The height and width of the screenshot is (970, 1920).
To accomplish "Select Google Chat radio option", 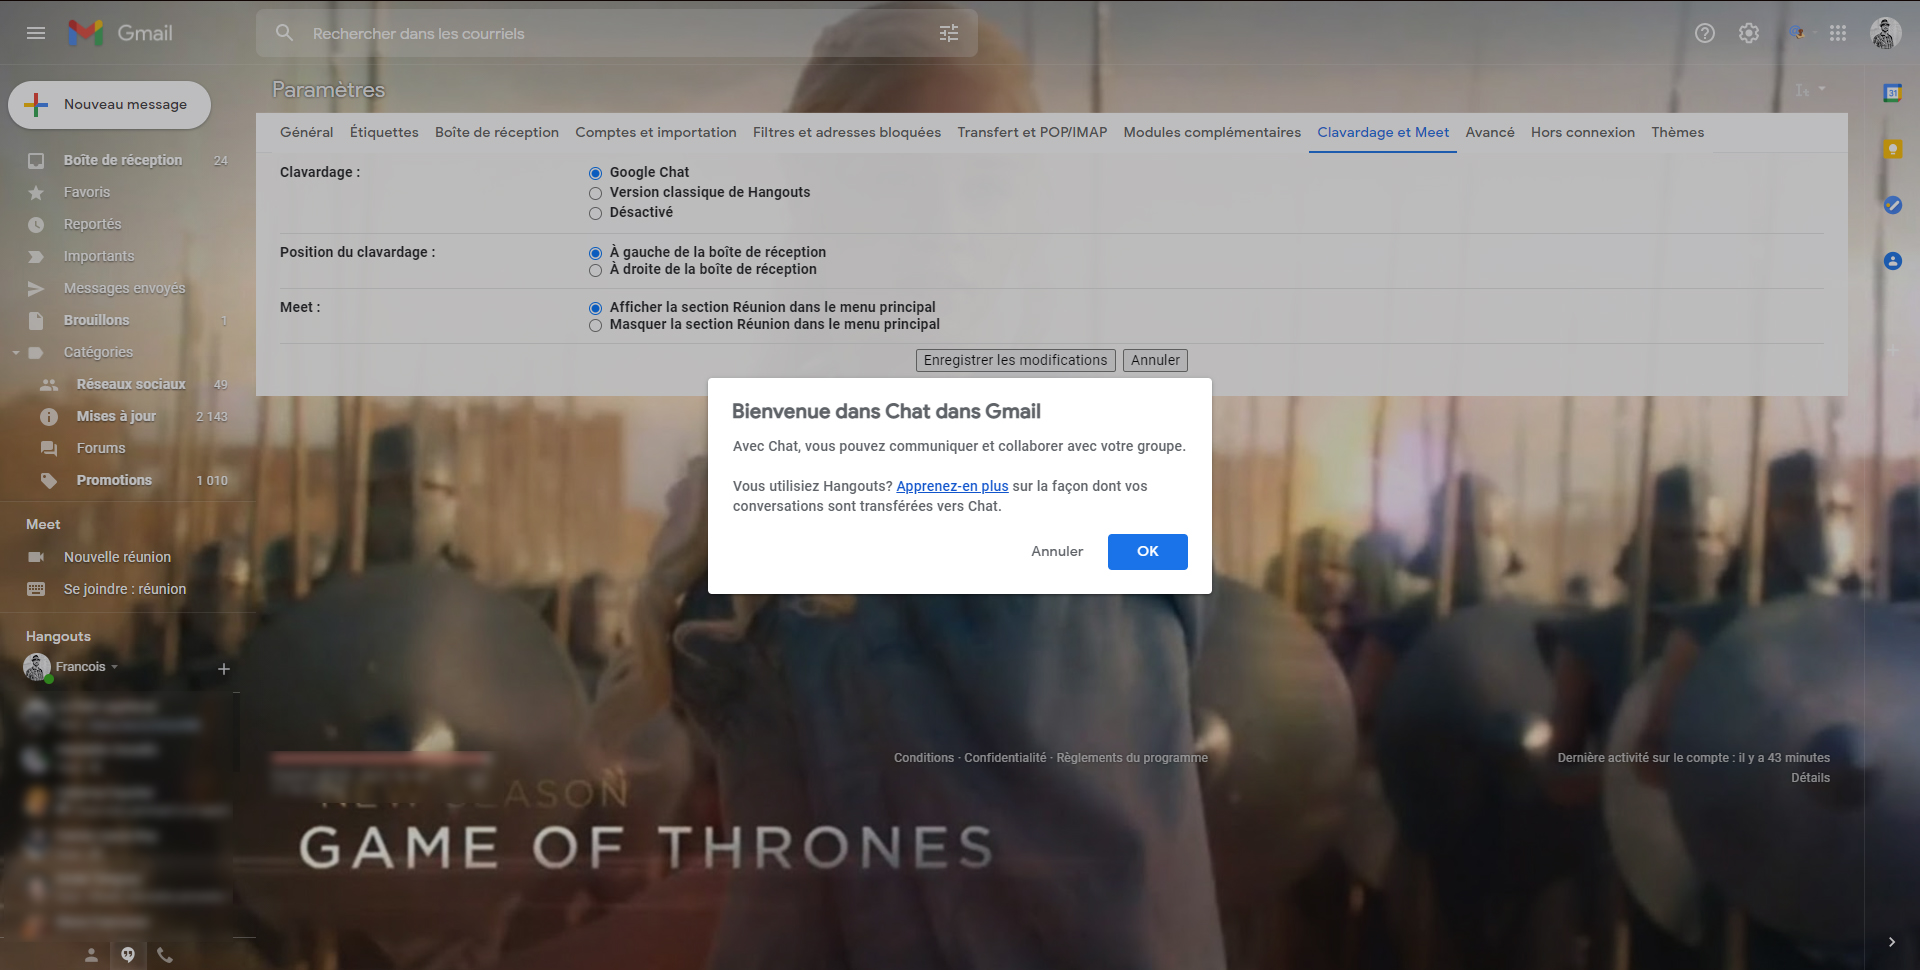I will pyautogui.click(x=595, y=173).
